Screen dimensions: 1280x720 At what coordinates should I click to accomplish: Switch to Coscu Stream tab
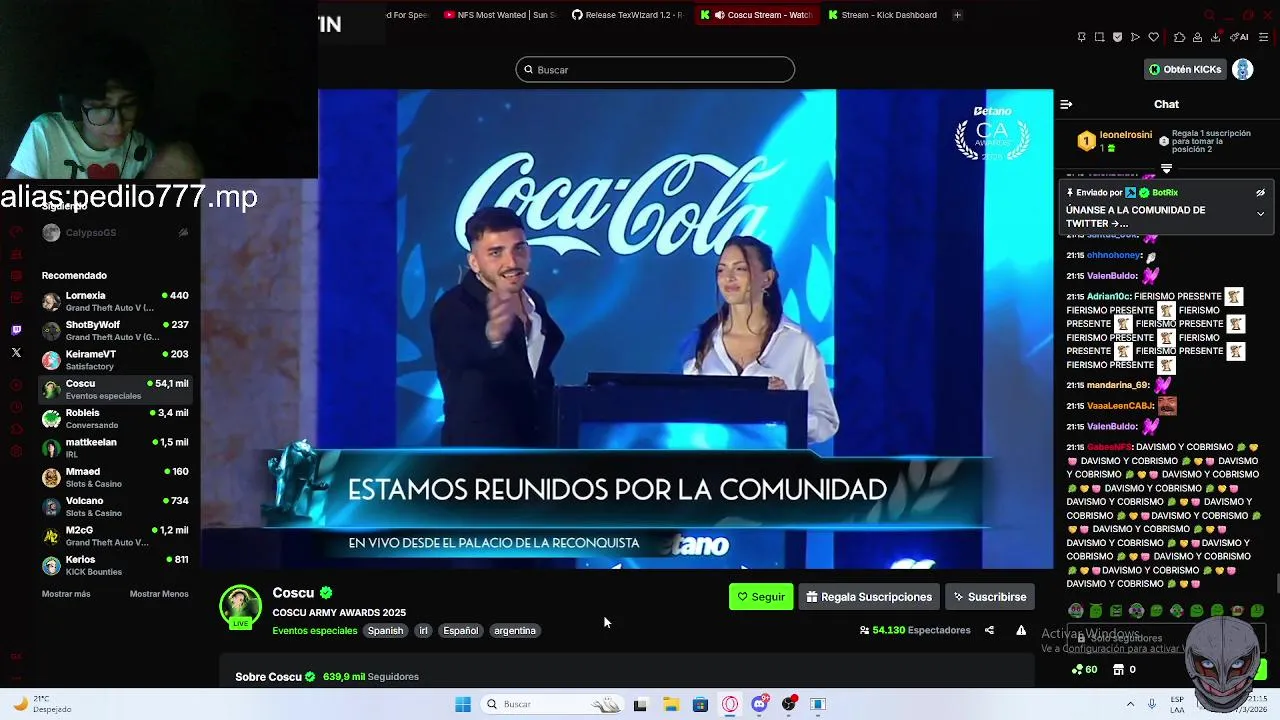point(757,15)
